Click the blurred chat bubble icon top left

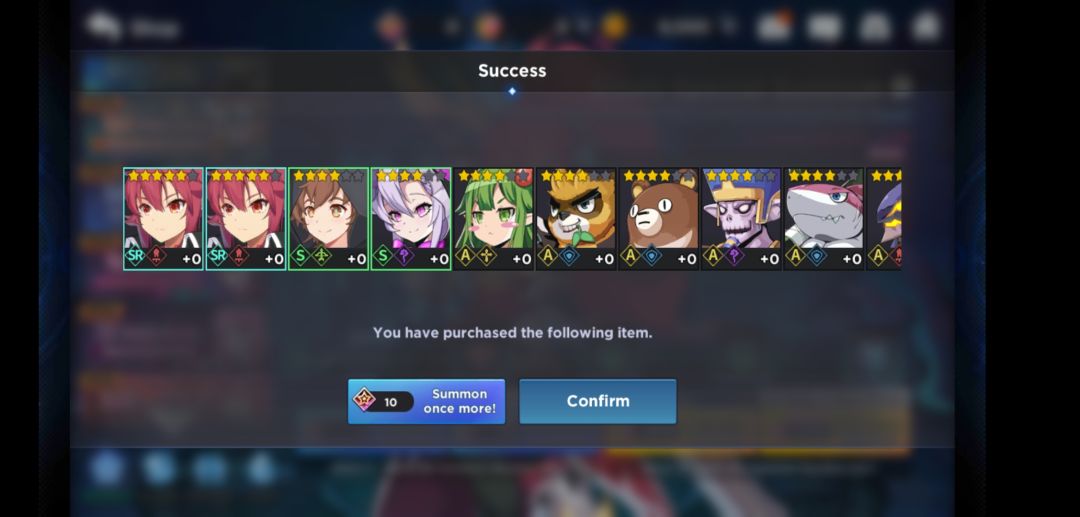(104, 26)
